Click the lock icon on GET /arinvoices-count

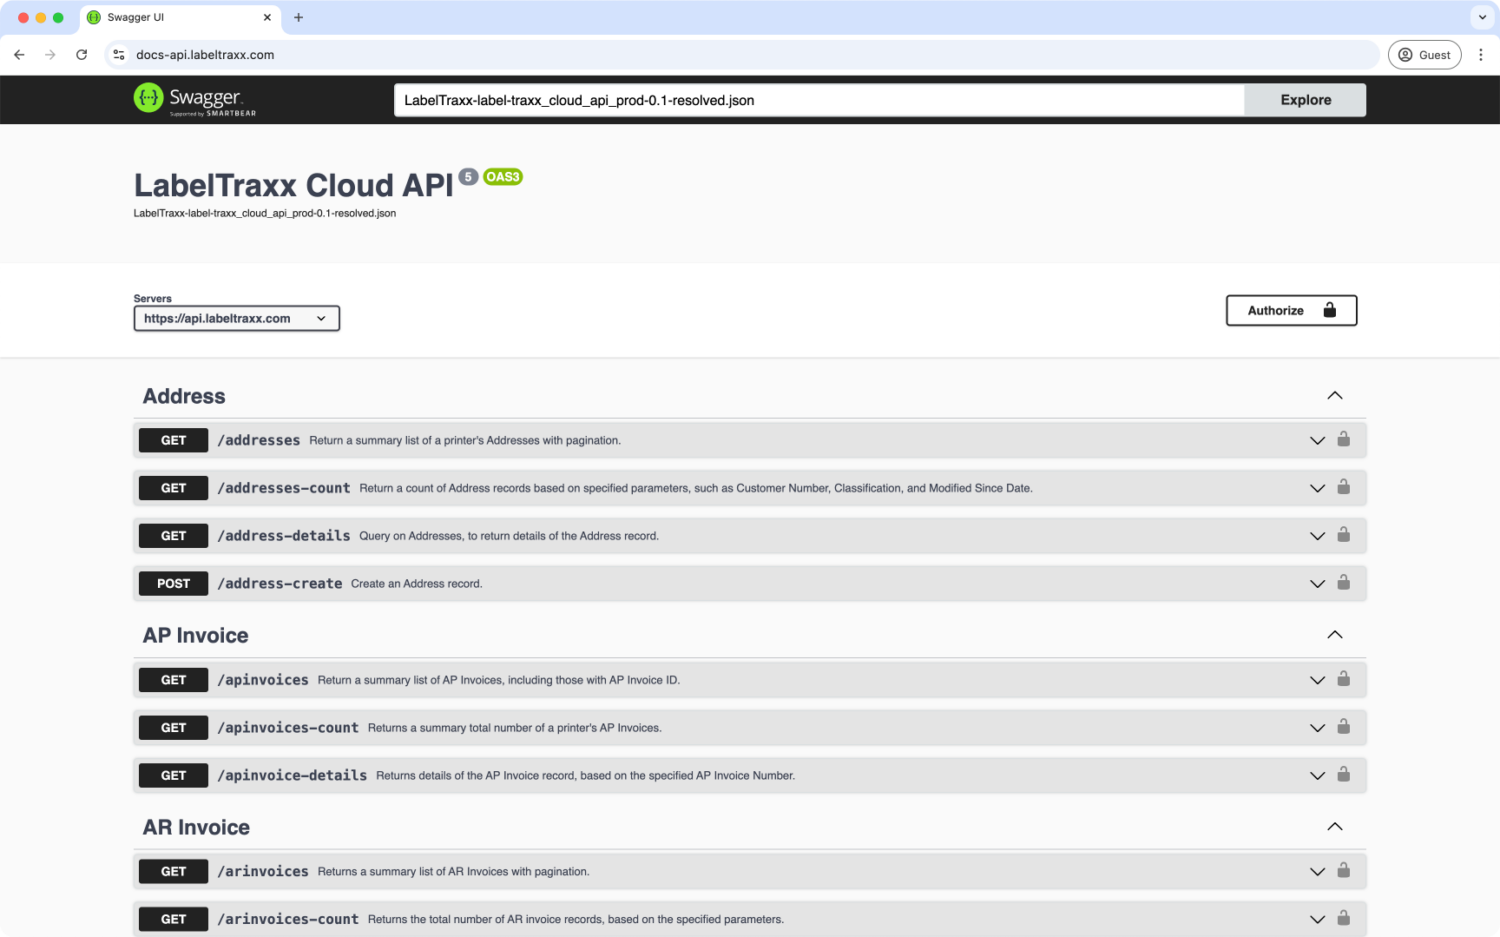click(x=1344, y=918)
